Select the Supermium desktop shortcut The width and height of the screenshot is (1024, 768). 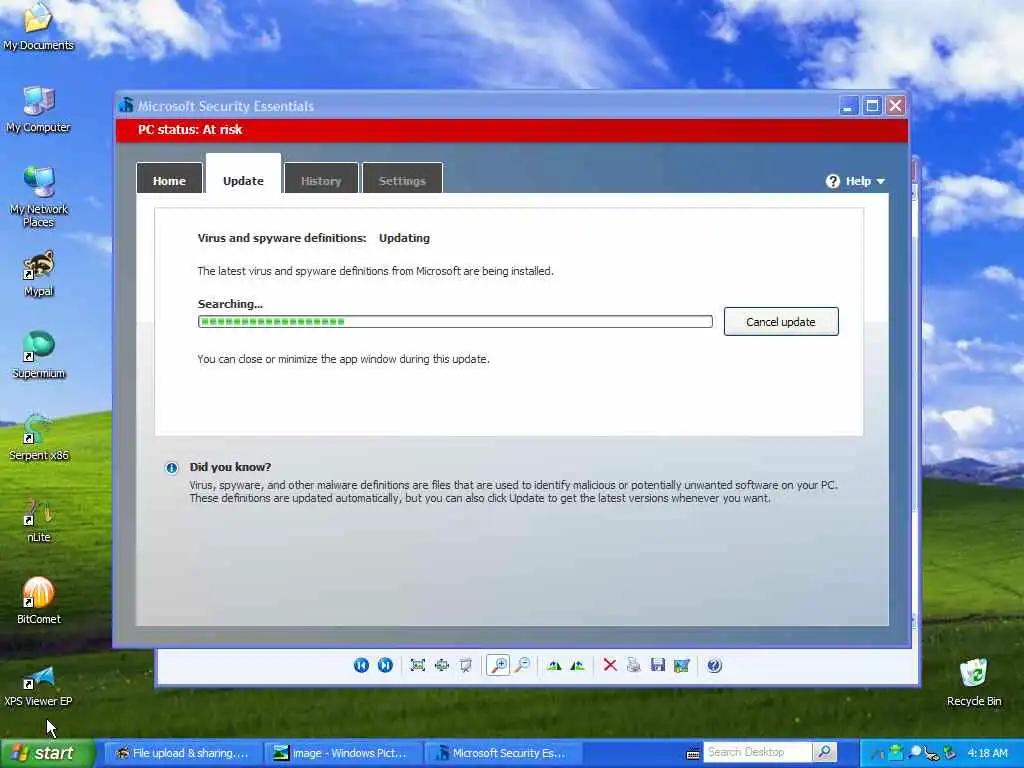(x=39, y=355)
